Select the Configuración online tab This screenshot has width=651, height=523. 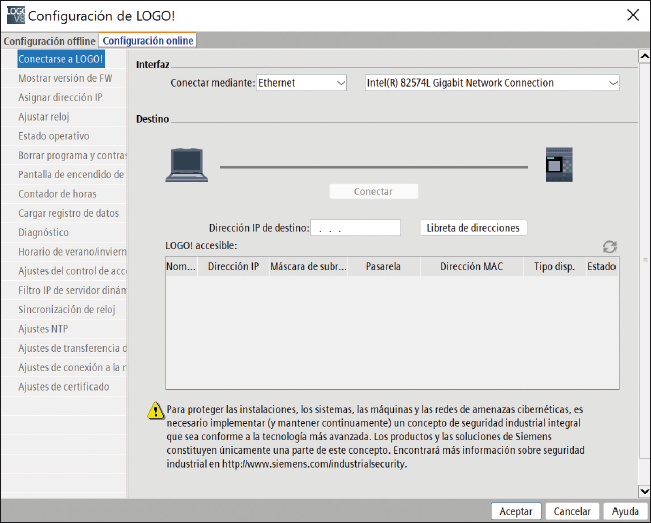click(x=148, y=41)
